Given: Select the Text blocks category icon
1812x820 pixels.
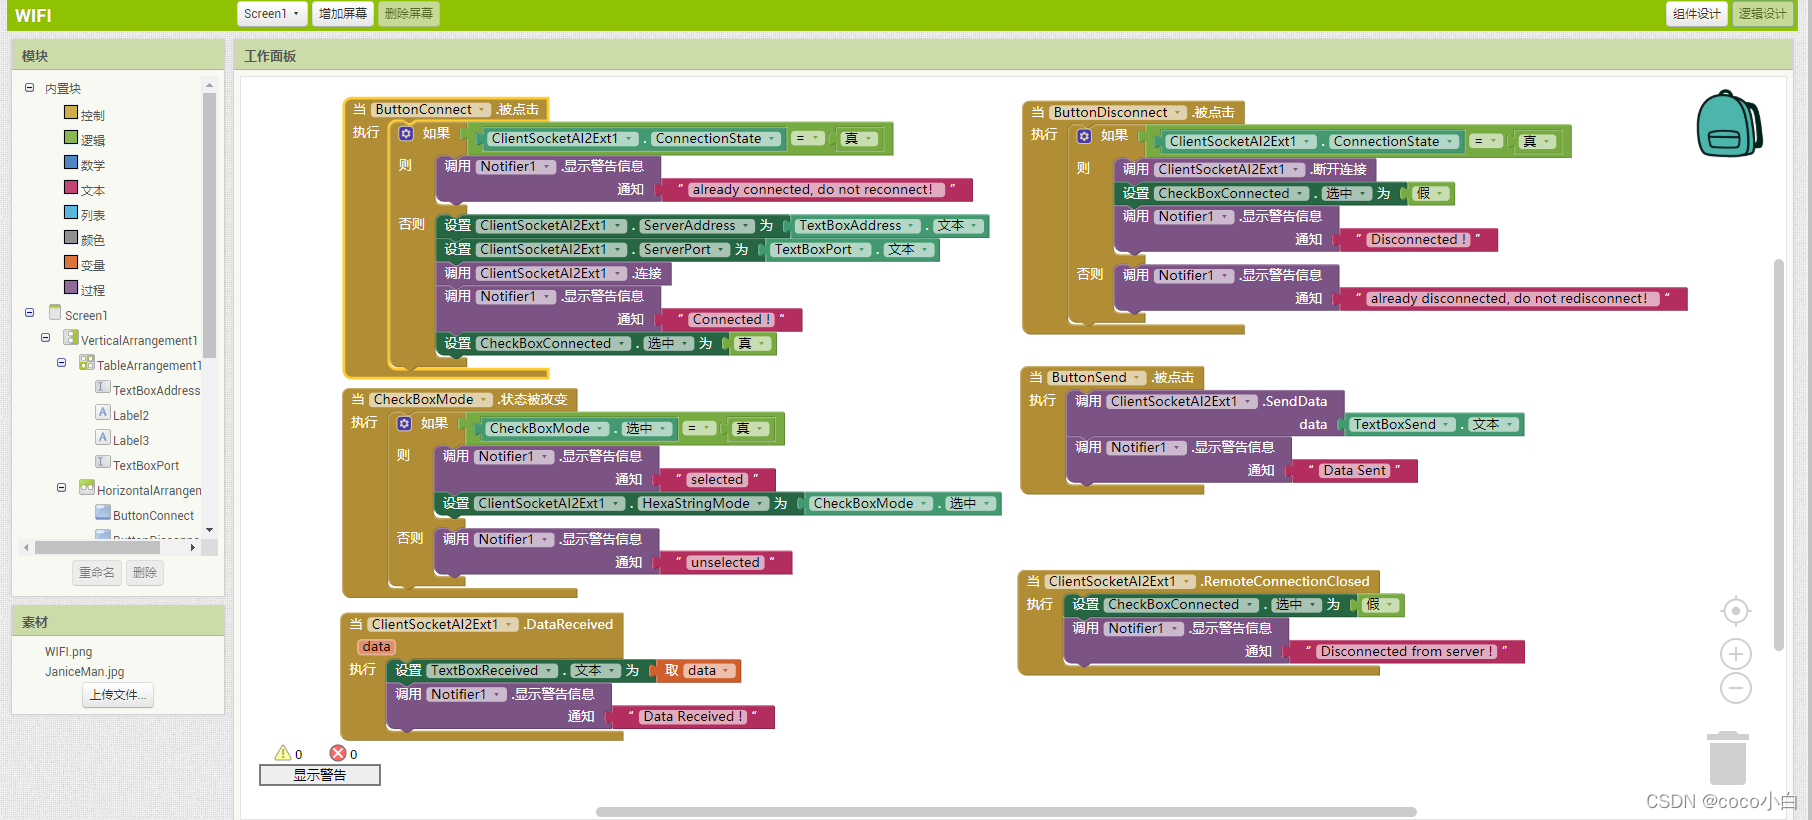Looking at the screenshot, I should (x=71, y=187).
